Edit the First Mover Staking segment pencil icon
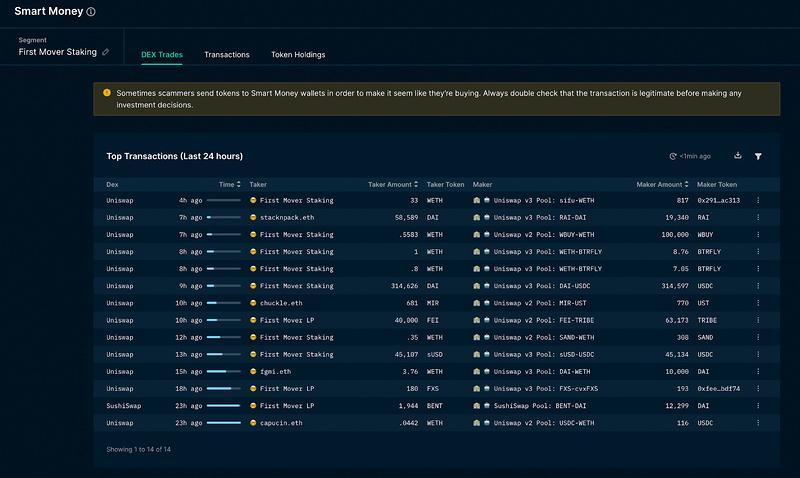800x478 pixels. (x=106, y=52)
